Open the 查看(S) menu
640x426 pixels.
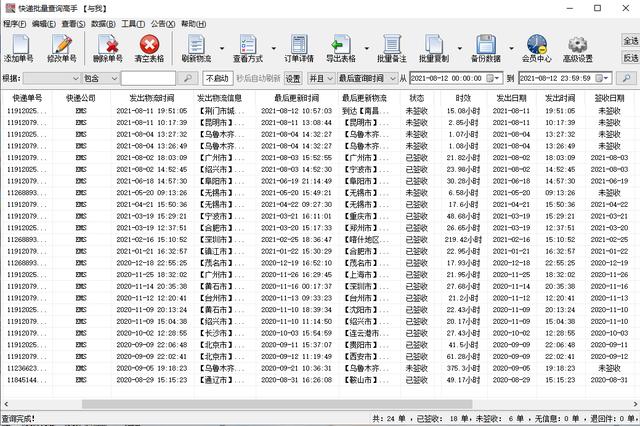click(x=73, y=24)
